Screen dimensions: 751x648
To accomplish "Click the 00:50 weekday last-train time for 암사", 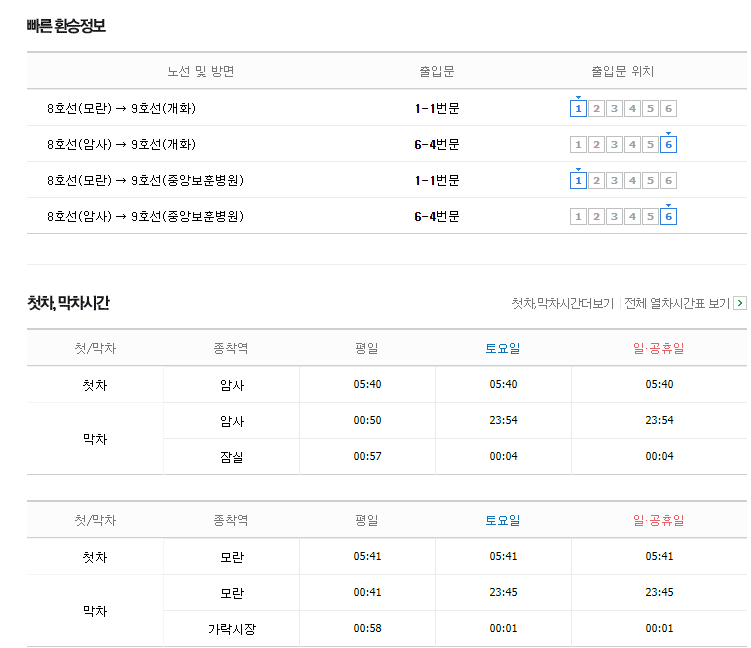I will point(367,420).
